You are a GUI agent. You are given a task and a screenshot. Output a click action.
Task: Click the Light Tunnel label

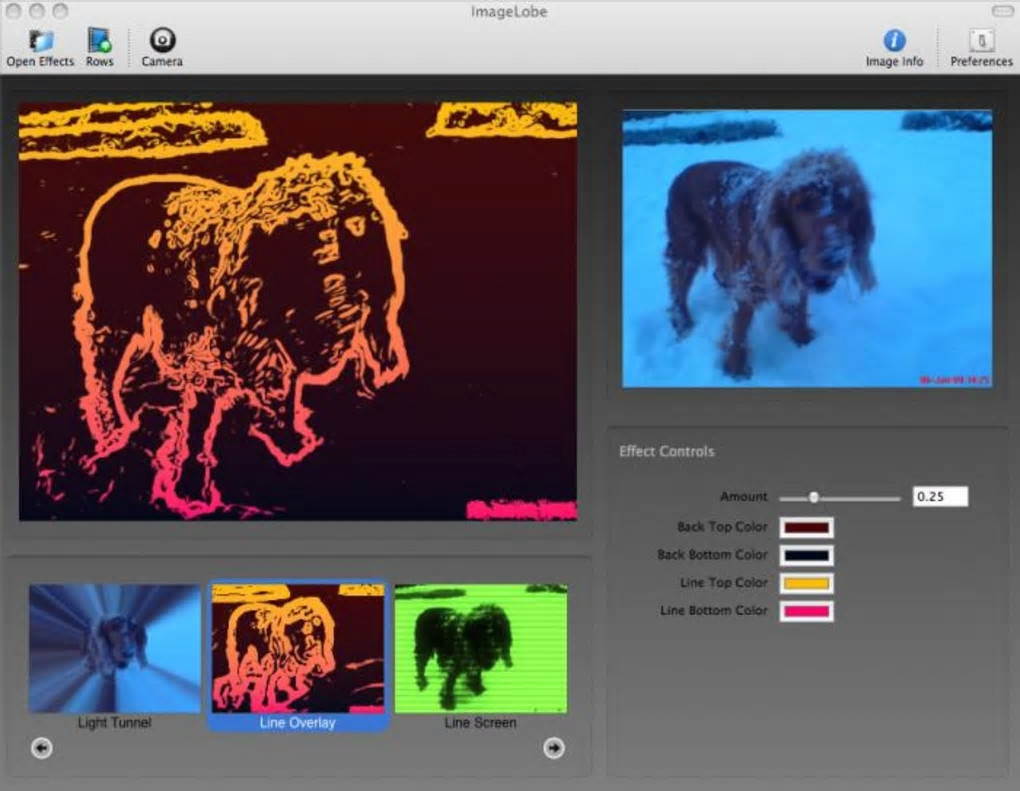click(114, 723)
